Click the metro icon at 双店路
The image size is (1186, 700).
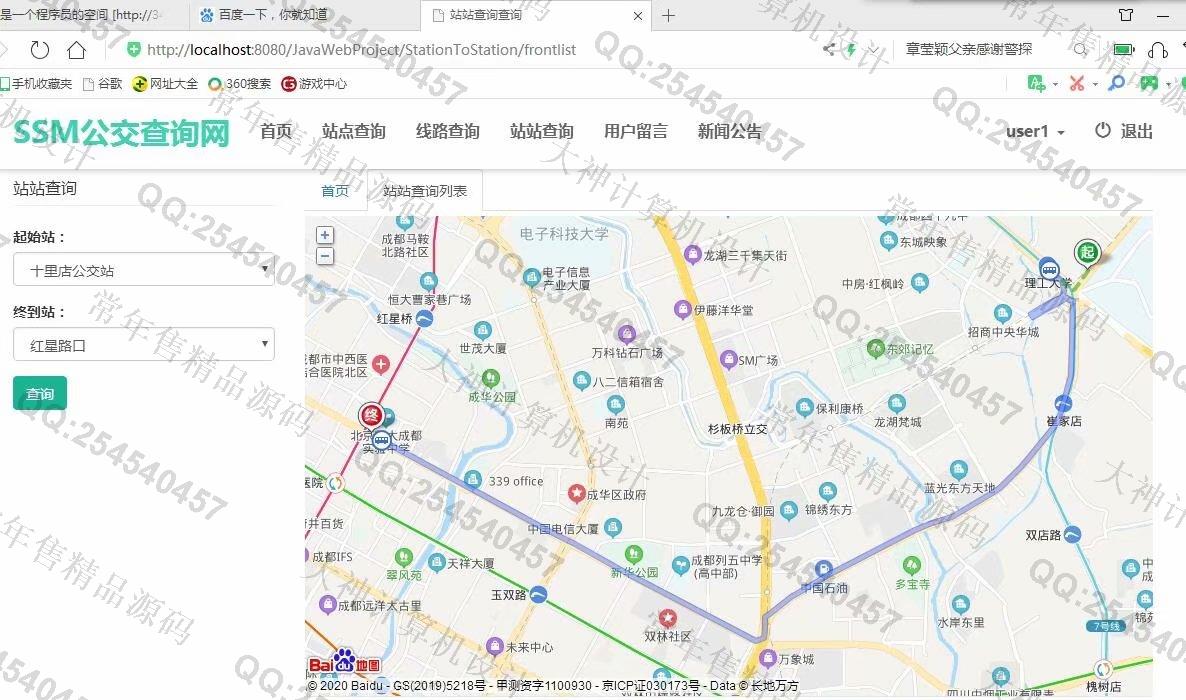(x=1072, y=535)
